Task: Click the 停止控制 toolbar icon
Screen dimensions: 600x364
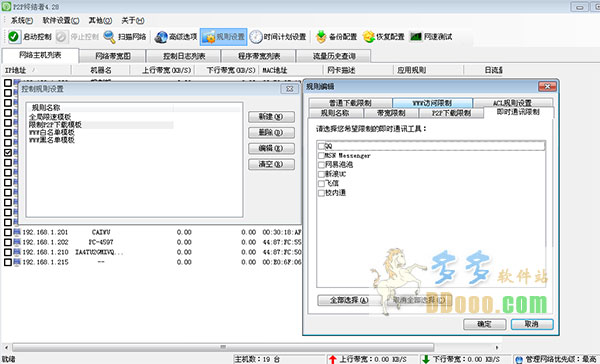Action: coord(61,37)
